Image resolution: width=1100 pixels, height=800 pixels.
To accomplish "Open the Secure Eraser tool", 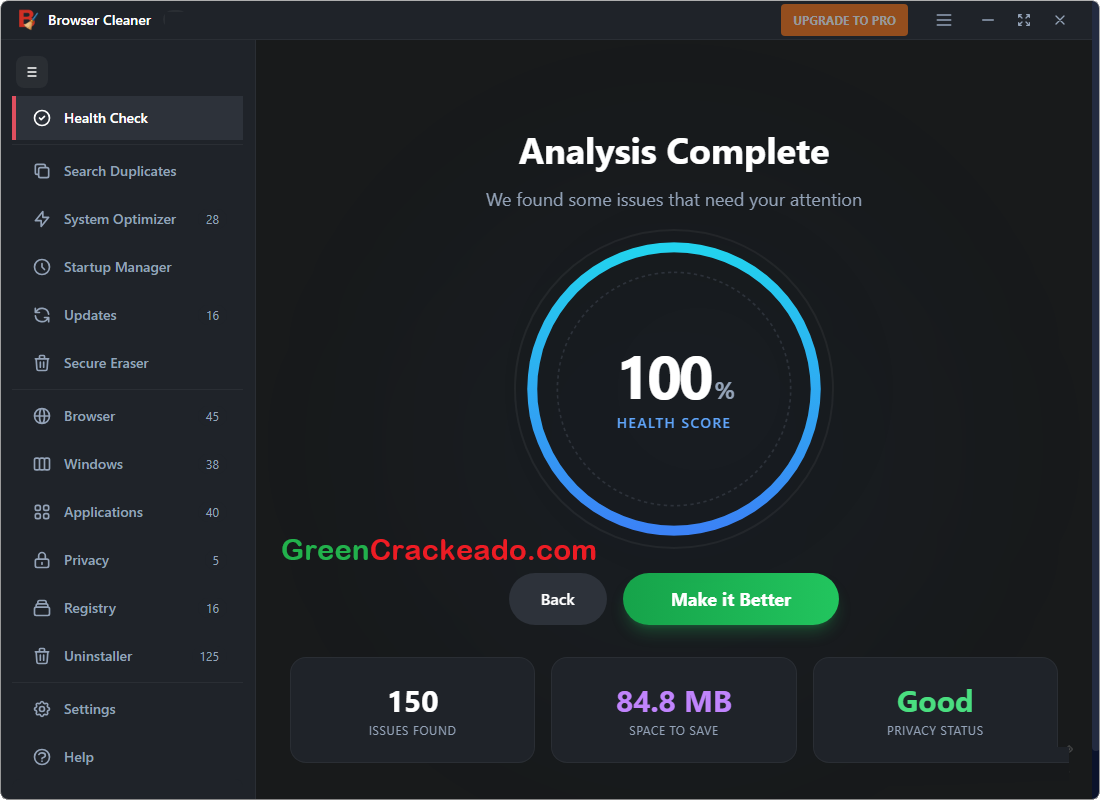I will [106, 363].
